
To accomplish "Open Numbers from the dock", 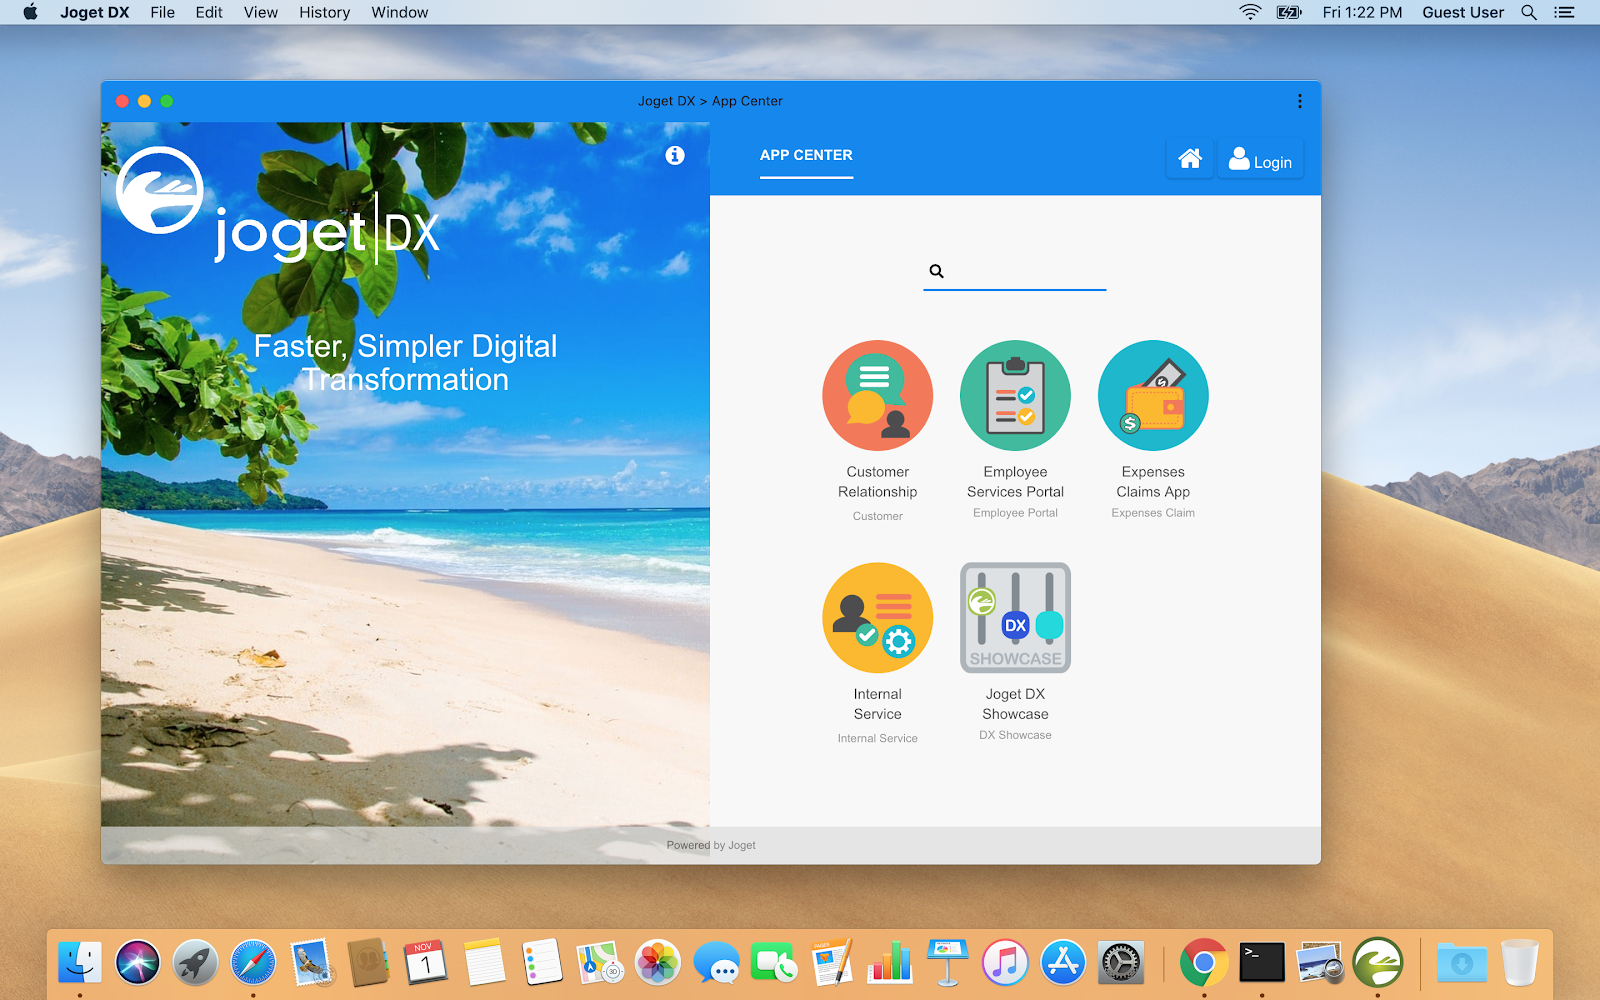I will (x=889, y=963).
